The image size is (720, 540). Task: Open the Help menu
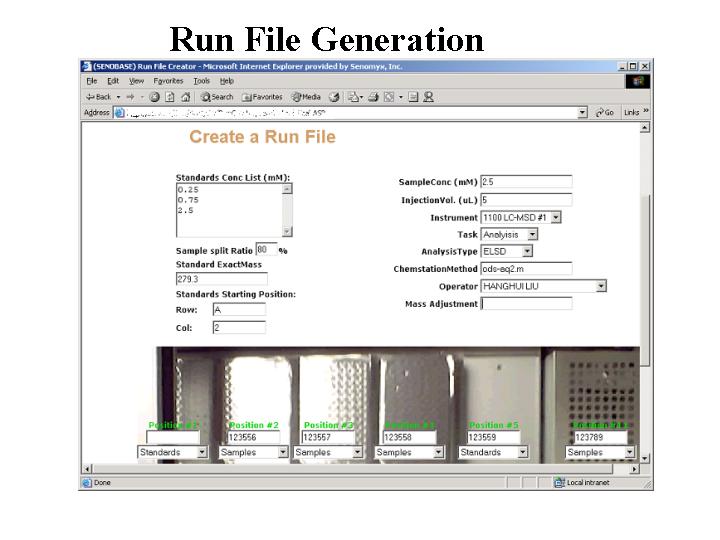click(227, 81)
